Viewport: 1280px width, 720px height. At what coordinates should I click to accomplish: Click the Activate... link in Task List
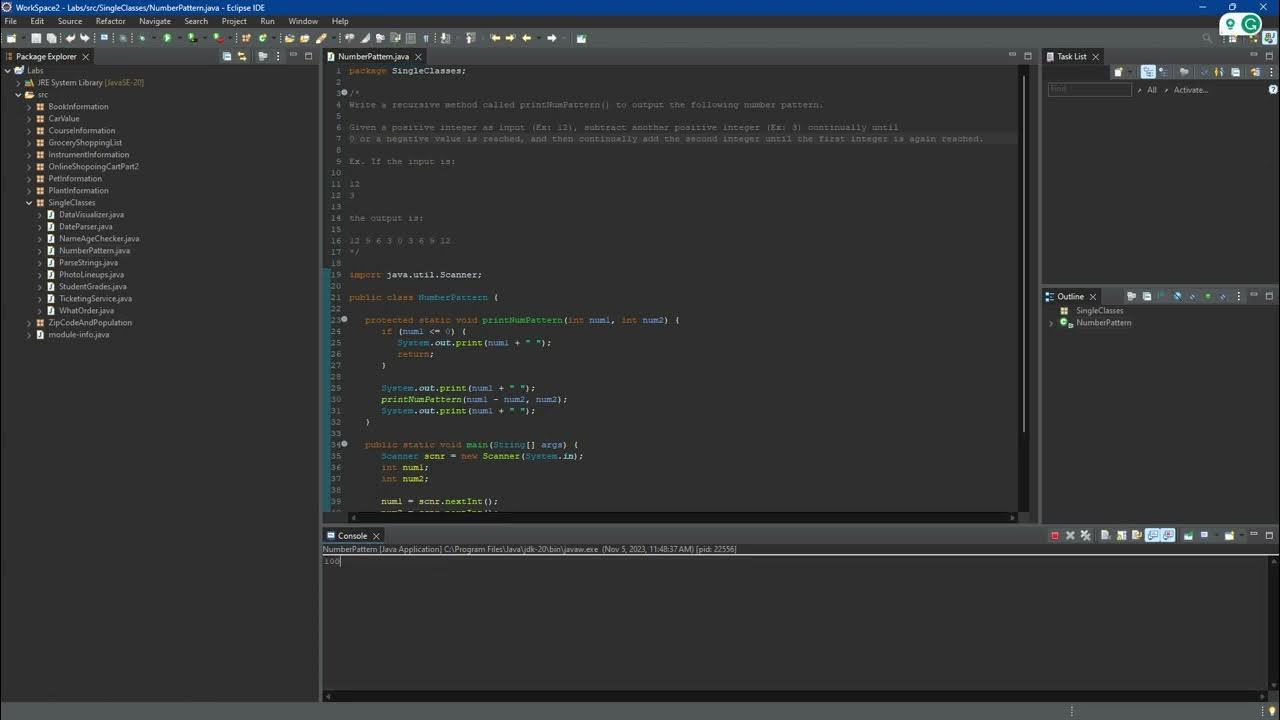click(1191, 90)
